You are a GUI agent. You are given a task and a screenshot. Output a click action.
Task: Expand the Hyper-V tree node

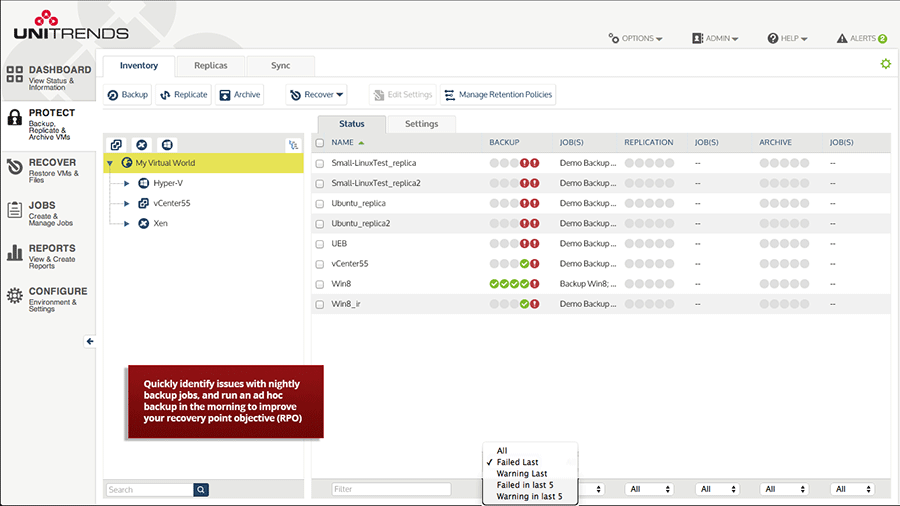(127, 184)
